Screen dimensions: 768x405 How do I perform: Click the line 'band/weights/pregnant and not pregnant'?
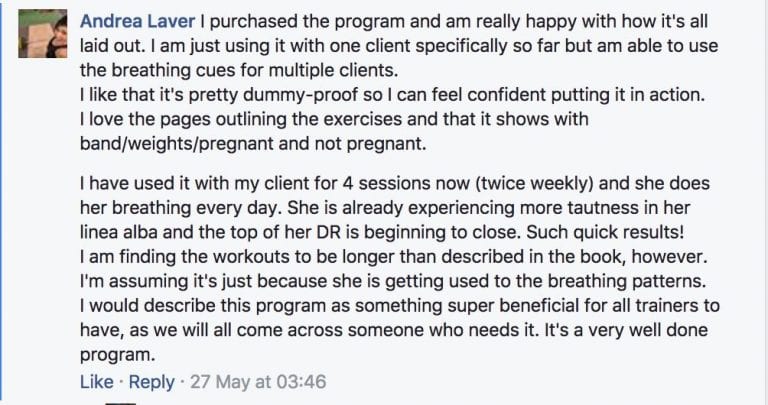[x=253, y=144]
